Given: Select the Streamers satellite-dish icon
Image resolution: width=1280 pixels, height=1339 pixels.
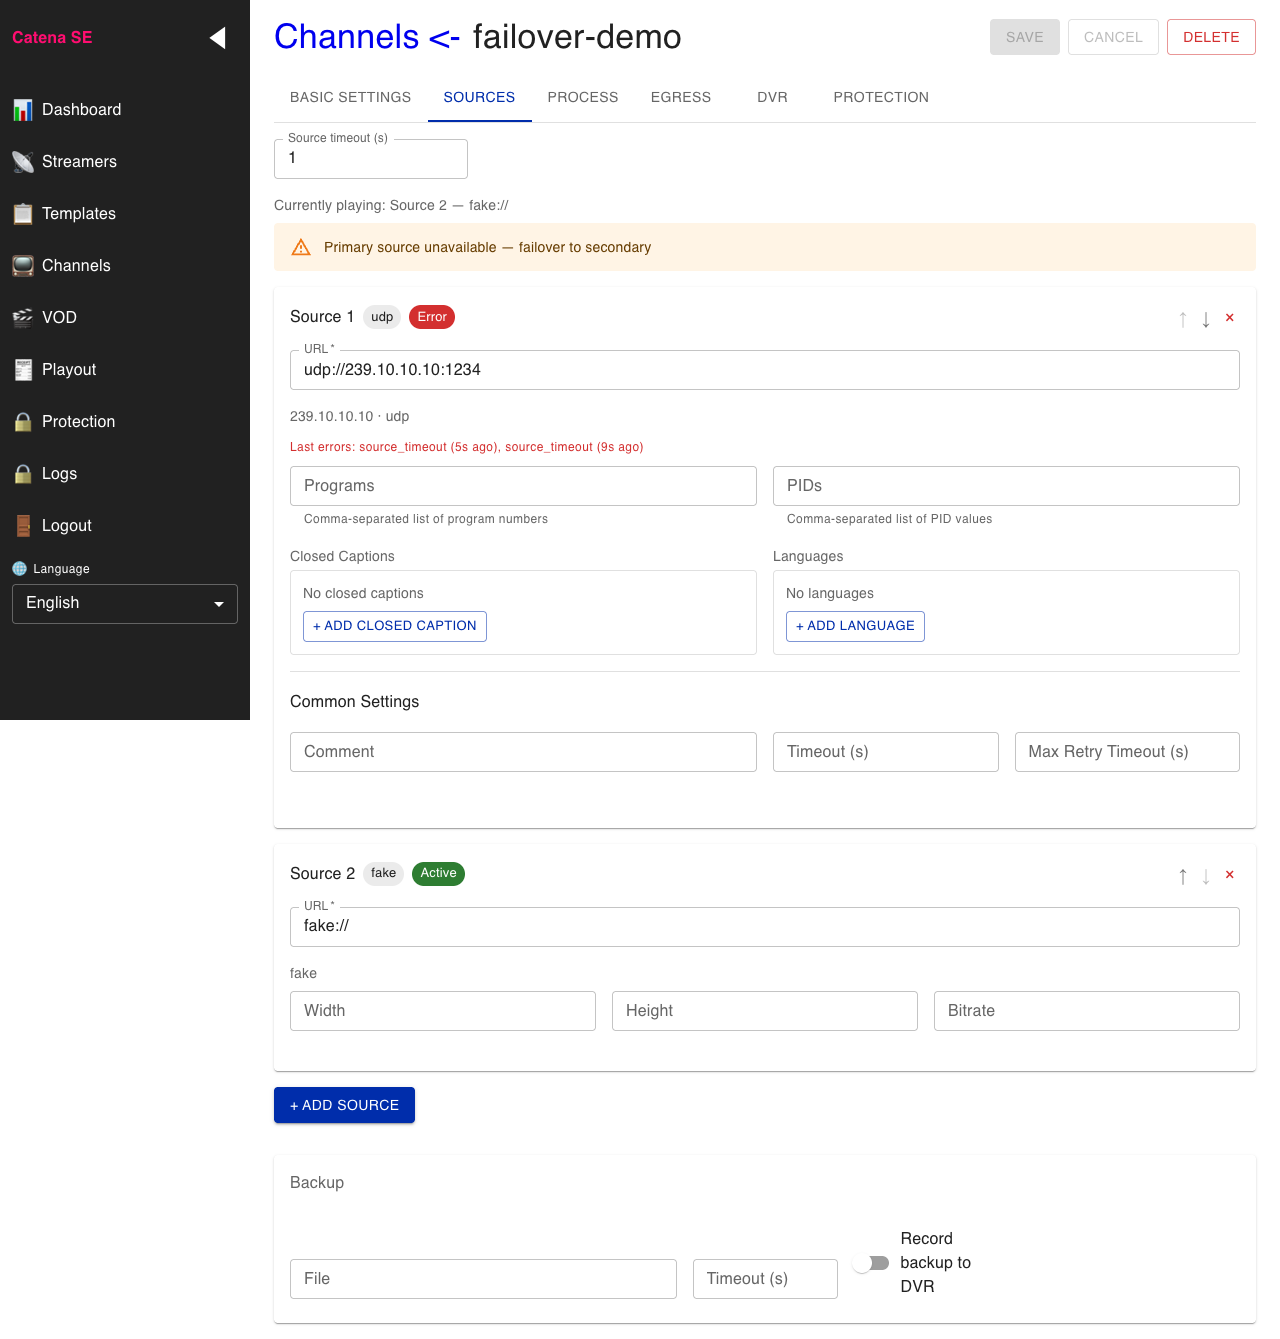Looking at the screenshot, I should [x=22, y=161].
